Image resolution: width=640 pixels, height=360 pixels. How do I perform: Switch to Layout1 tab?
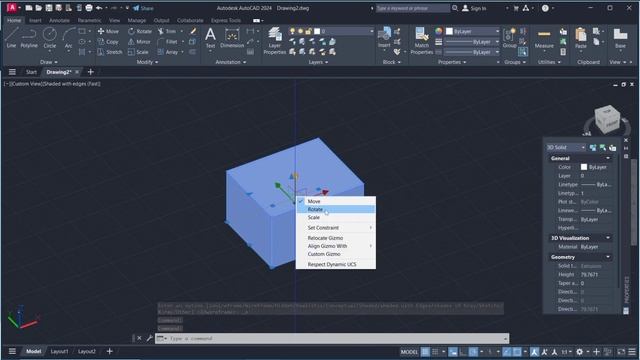[x=59, y=351]
